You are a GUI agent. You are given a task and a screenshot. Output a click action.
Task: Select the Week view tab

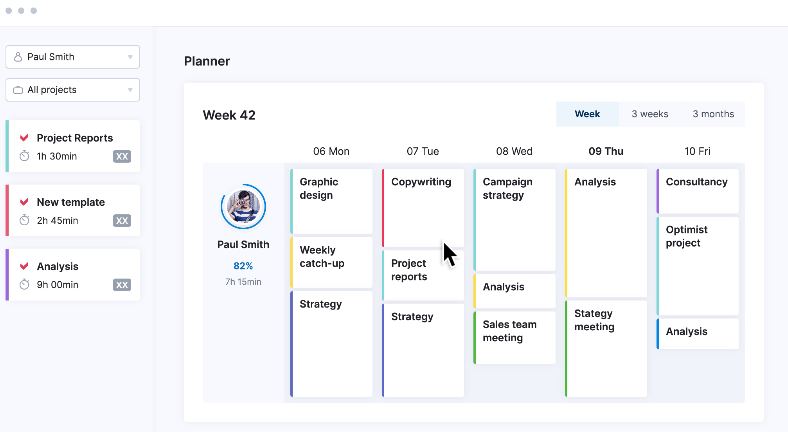pyautogui.click(x=587, y=114)
